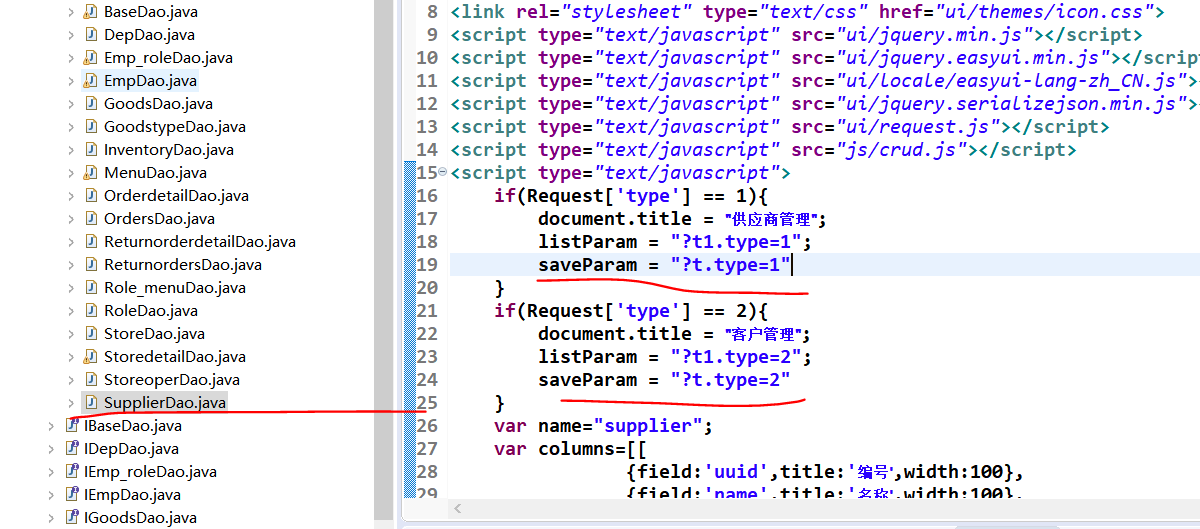Click the Role_menuDao.java file icon
1200x529 pixels.
(92, 288)
